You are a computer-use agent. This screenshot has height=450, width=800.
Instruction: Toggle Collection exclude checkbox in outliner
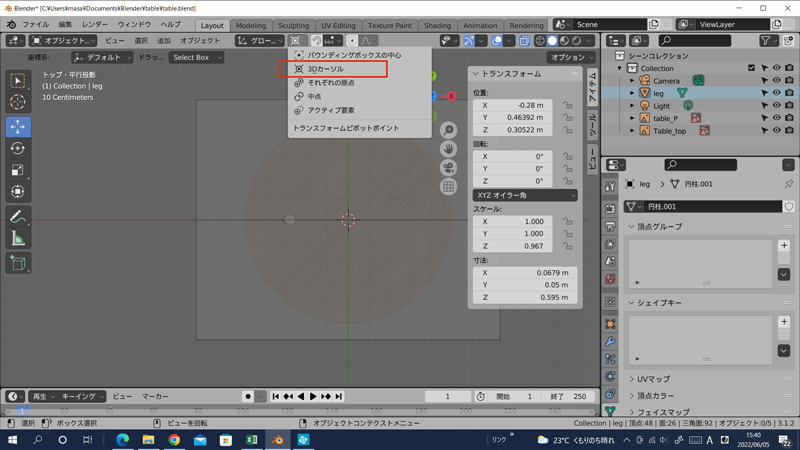(x=752, y=68)
